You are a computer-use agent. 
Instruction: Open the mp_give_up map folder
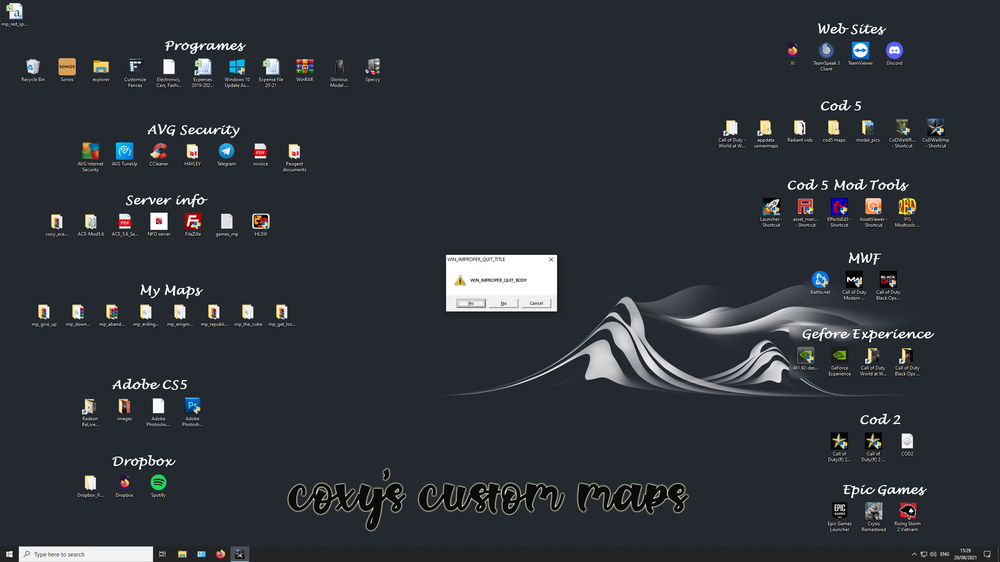(x=44, y=315)
